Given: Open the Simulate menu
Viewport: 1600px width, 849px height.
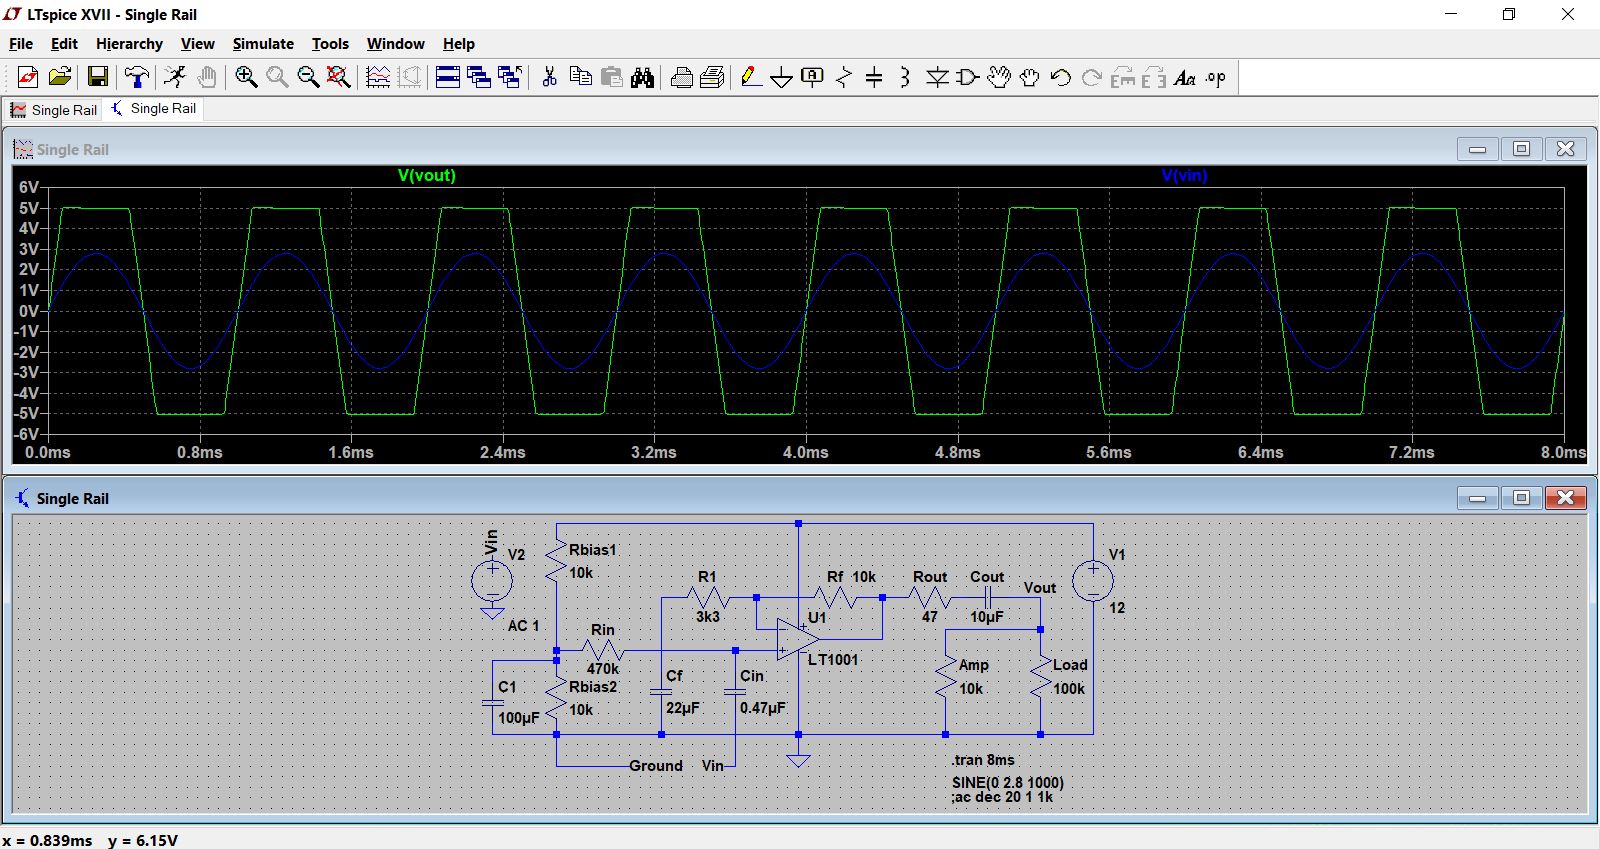Looking at the screenshot, I should (x=263, y=44).
